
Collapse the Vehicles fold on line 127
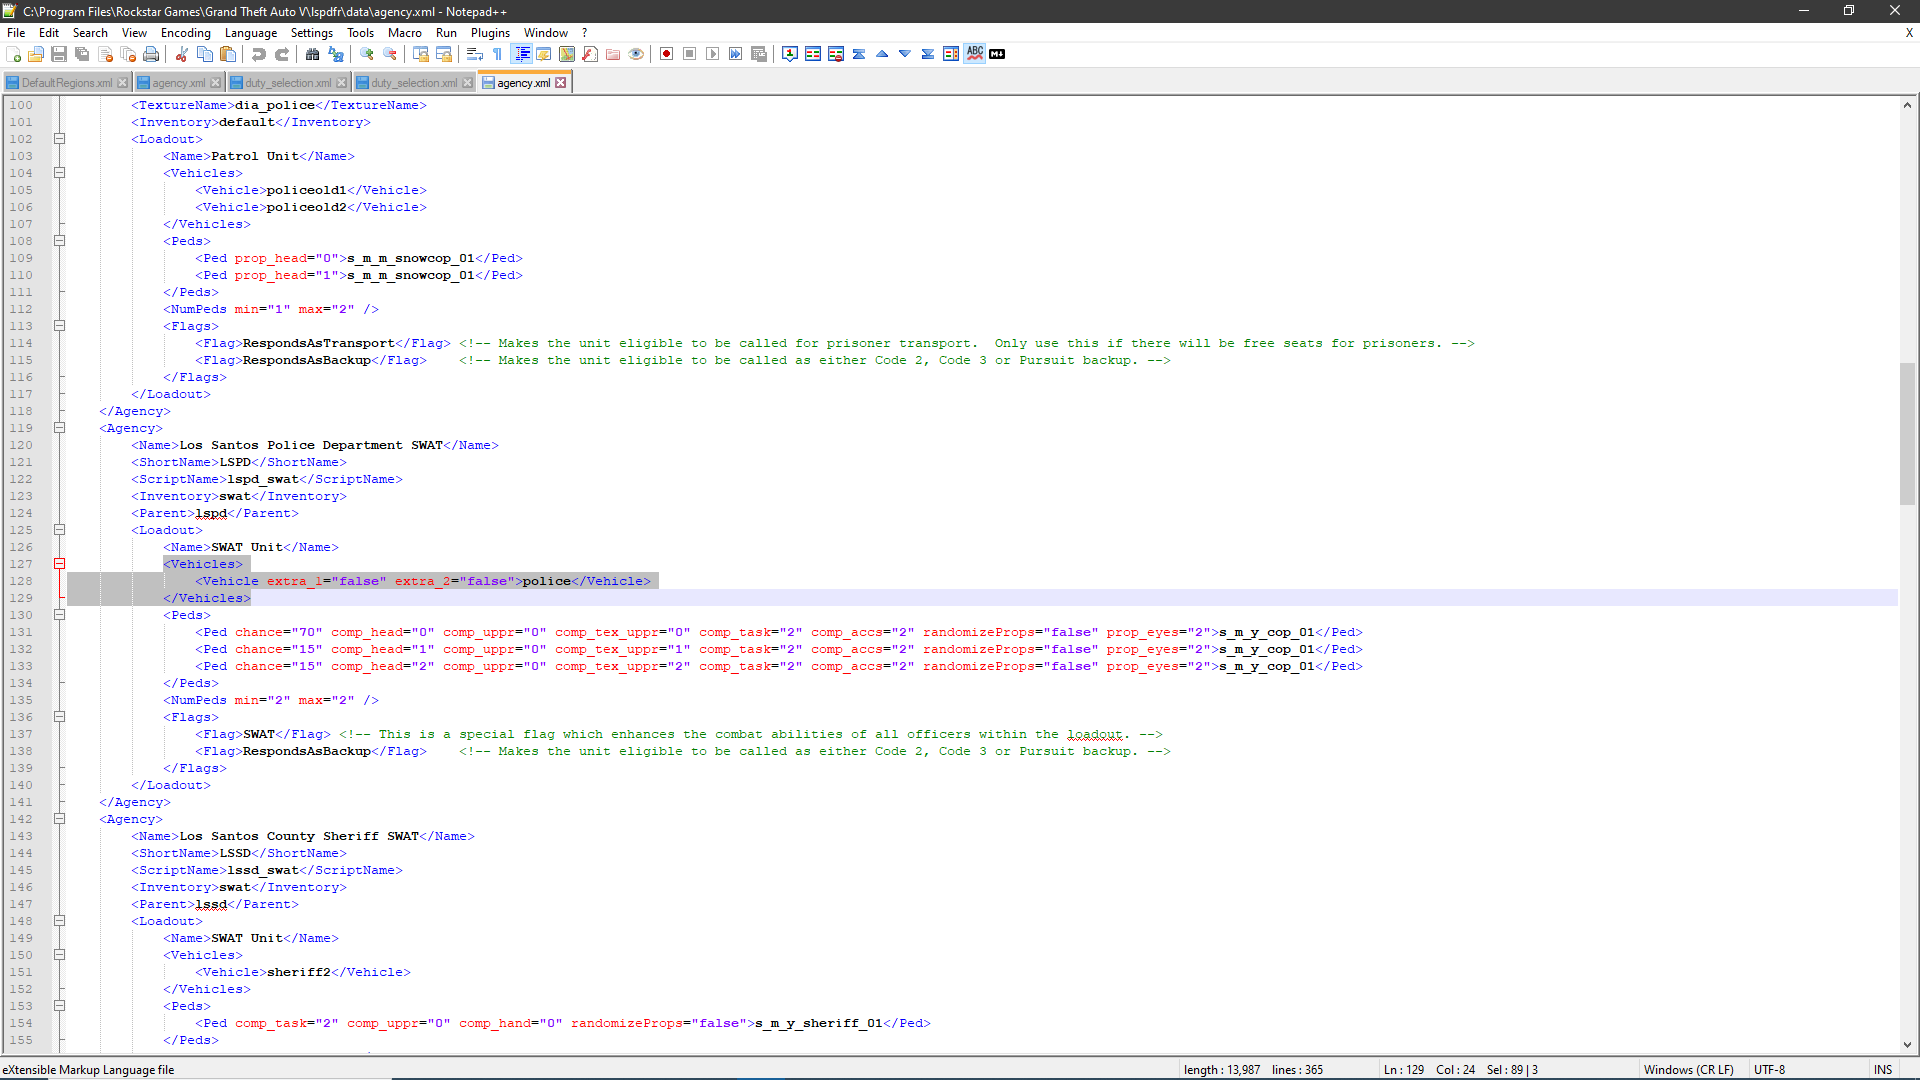point(59,564)
